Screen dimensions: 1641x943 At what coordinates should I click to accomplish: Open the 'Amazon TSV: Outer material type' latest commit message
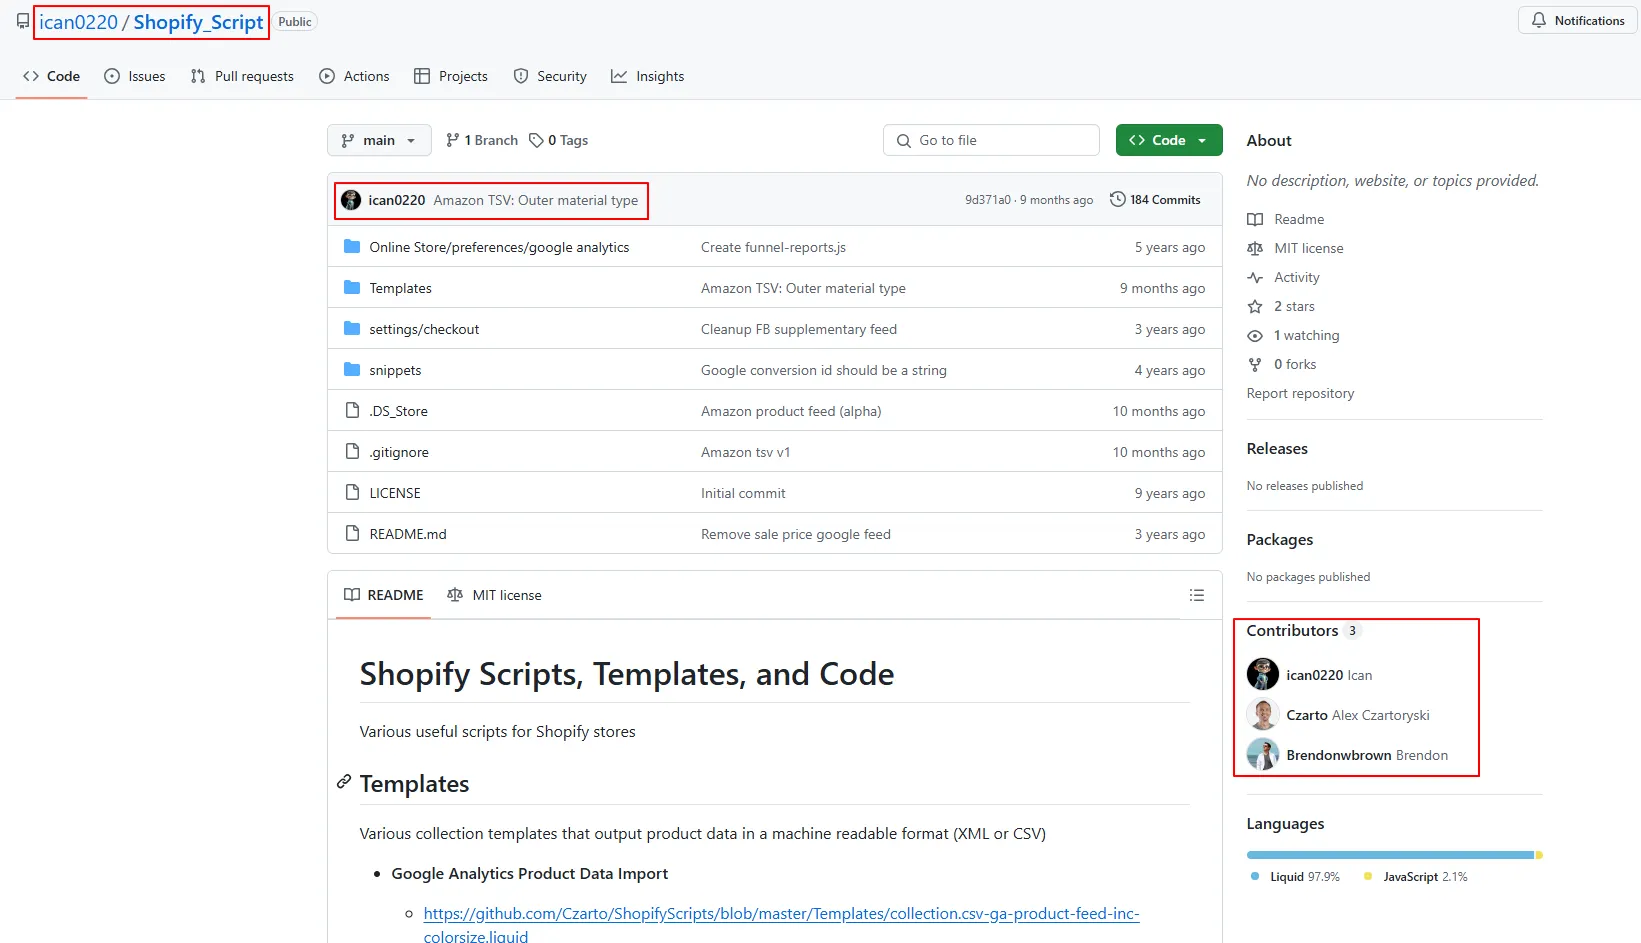tap(536, 200)
